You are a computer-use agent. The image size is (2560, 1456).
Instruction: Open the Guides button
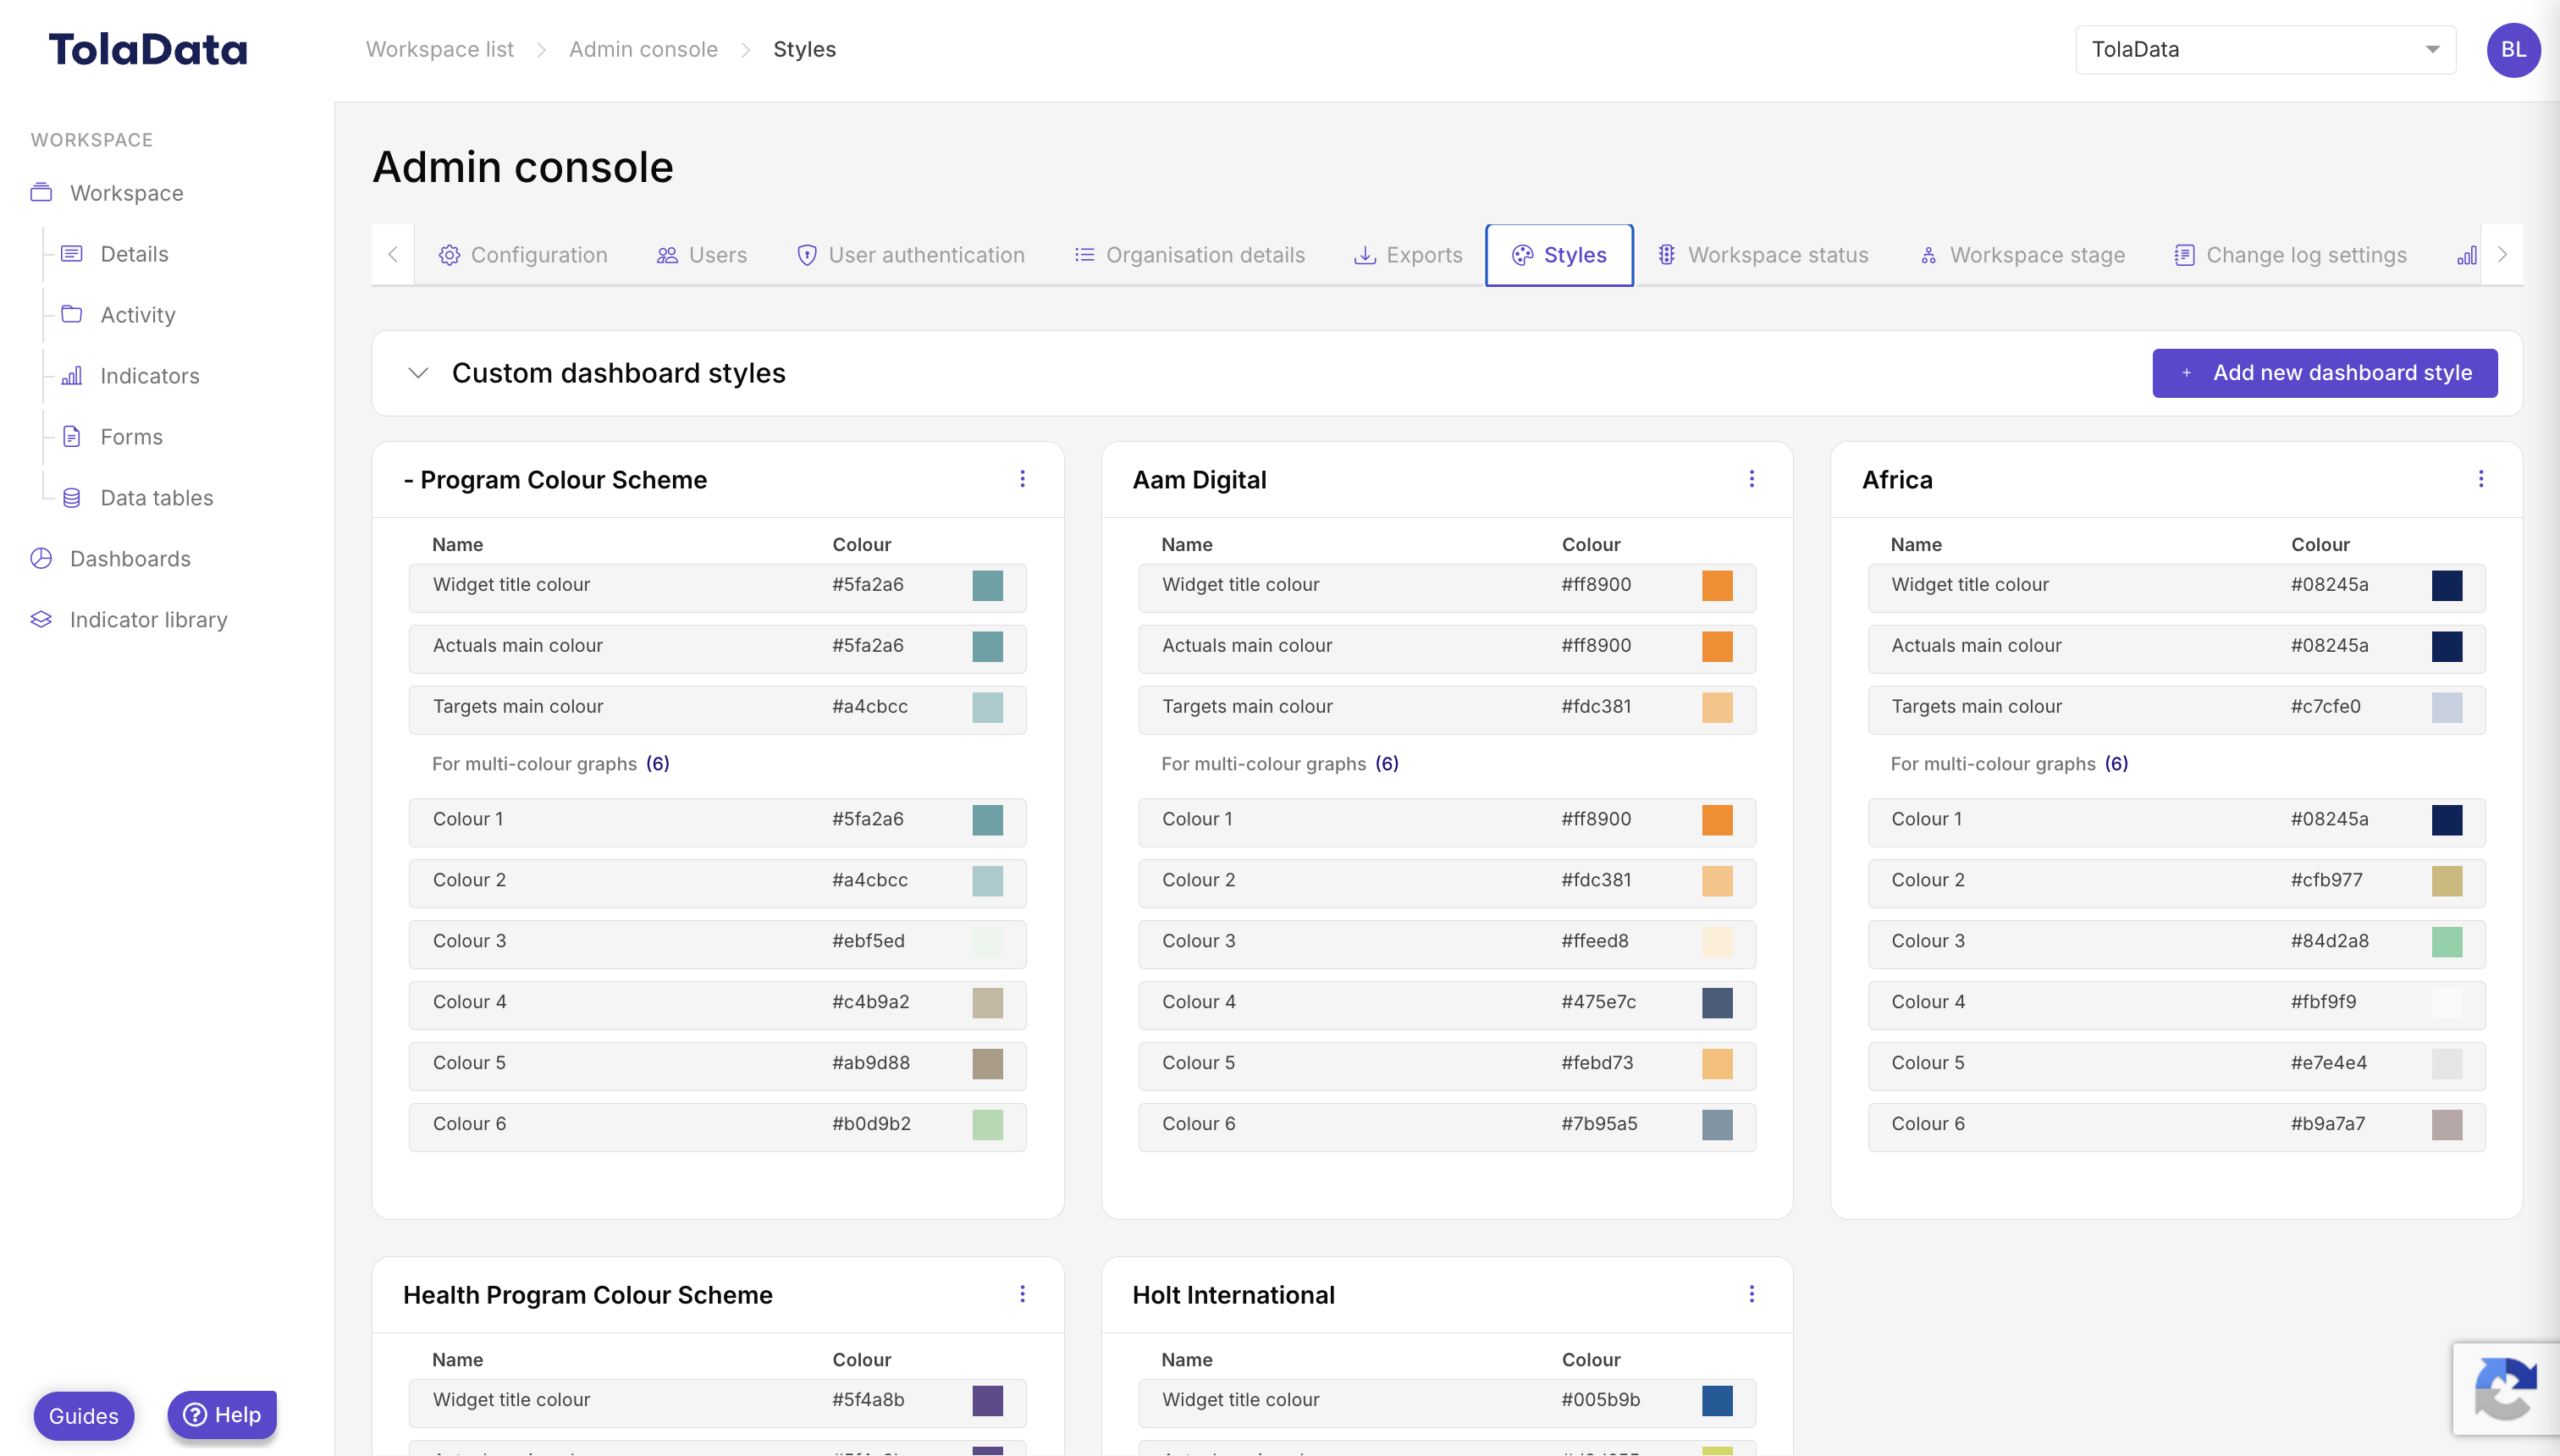84,1415
